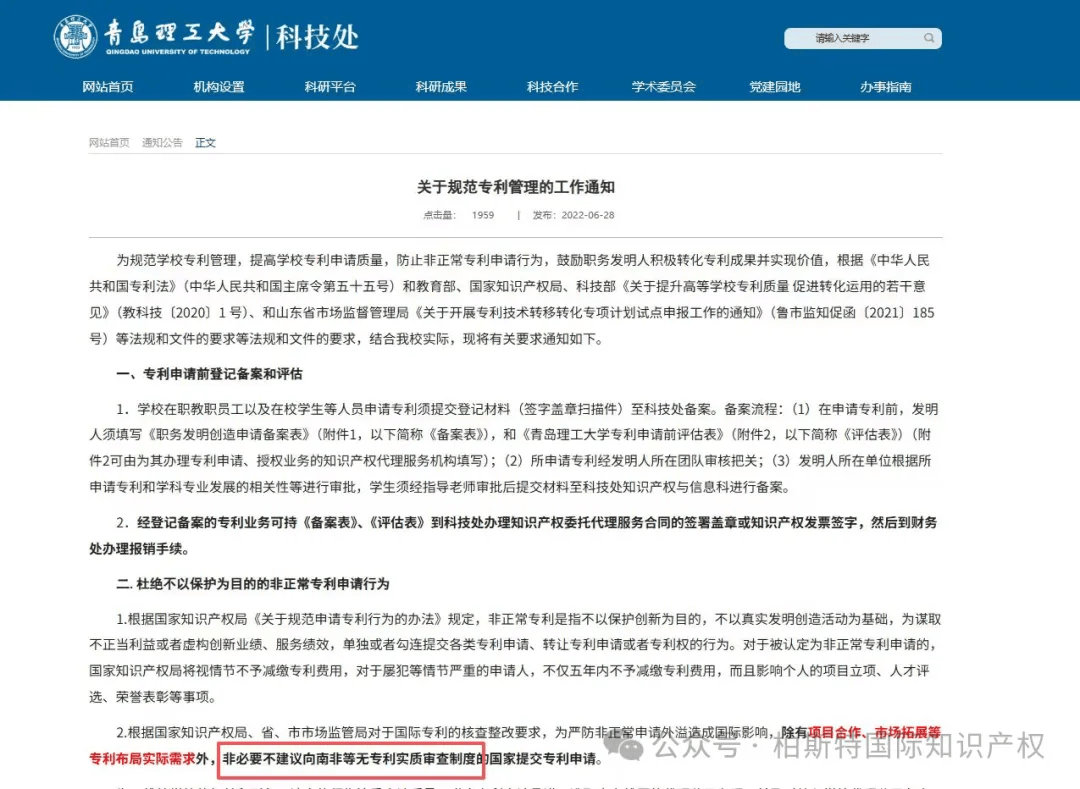Select the 科研成果 navigation item
Screen dimensions: 1080x789
[441, 87]
